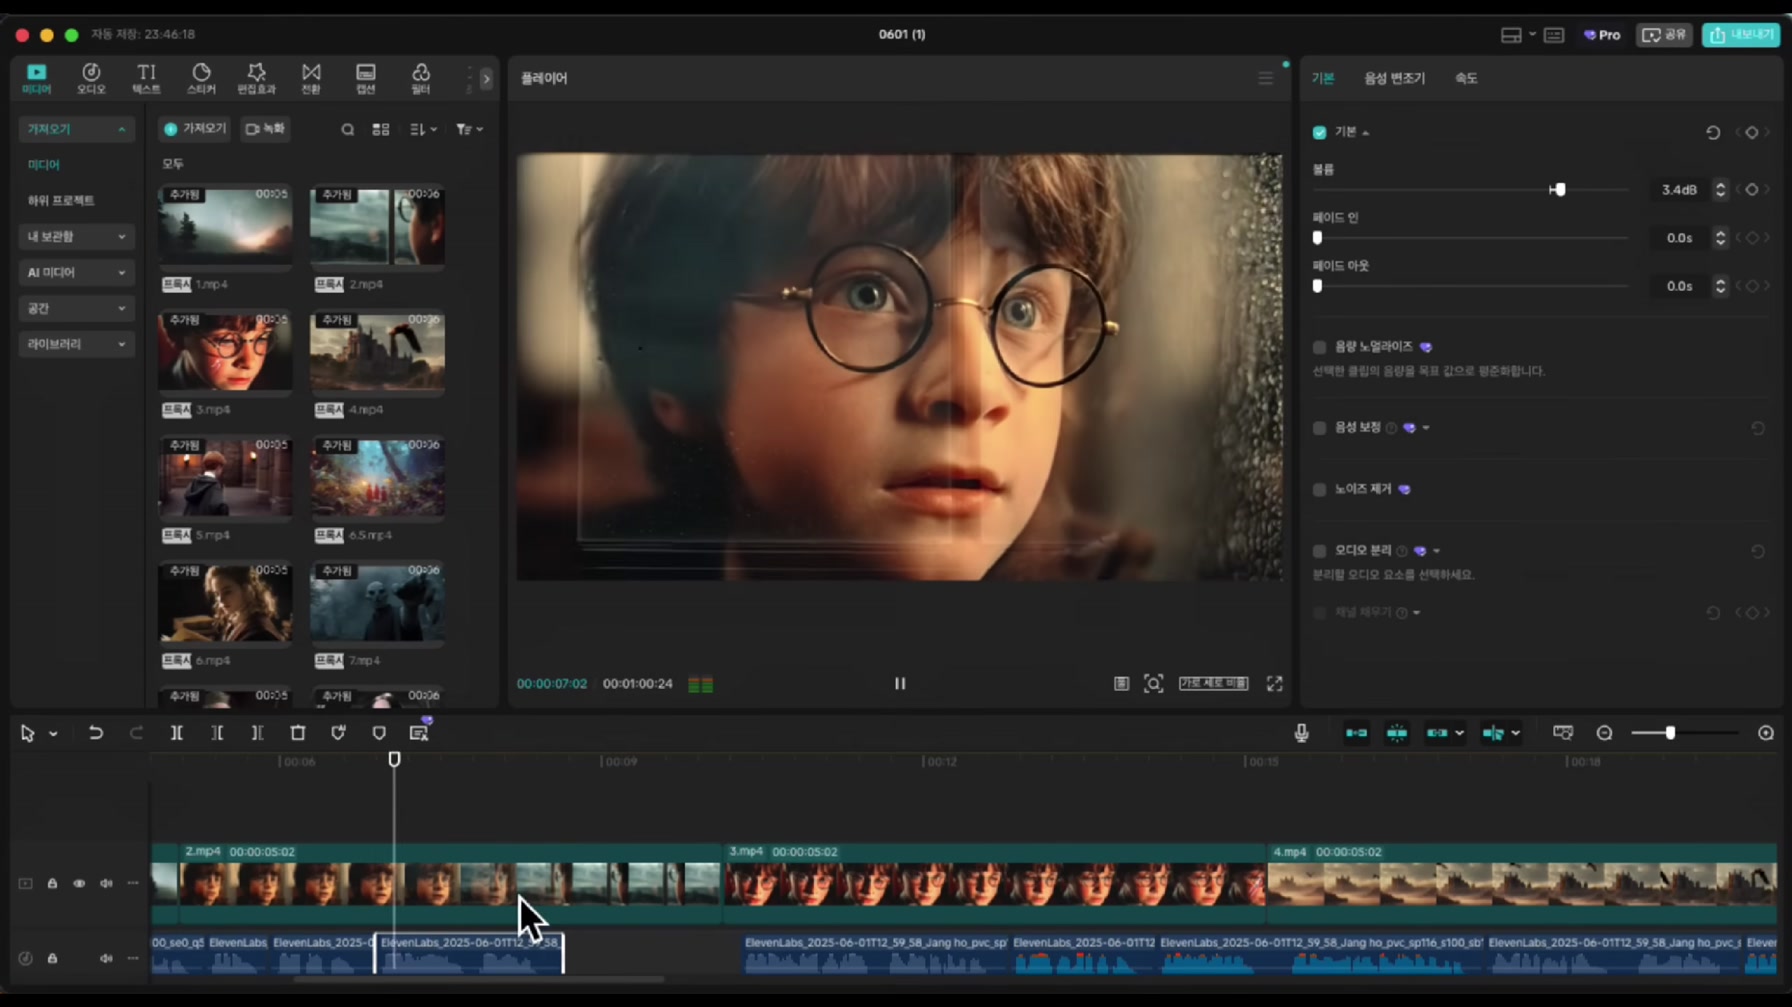The image size is (1792, 1007).
Task: Switch to the 속도 tab
Action: pyautogui.click(x=1466, y=78)
